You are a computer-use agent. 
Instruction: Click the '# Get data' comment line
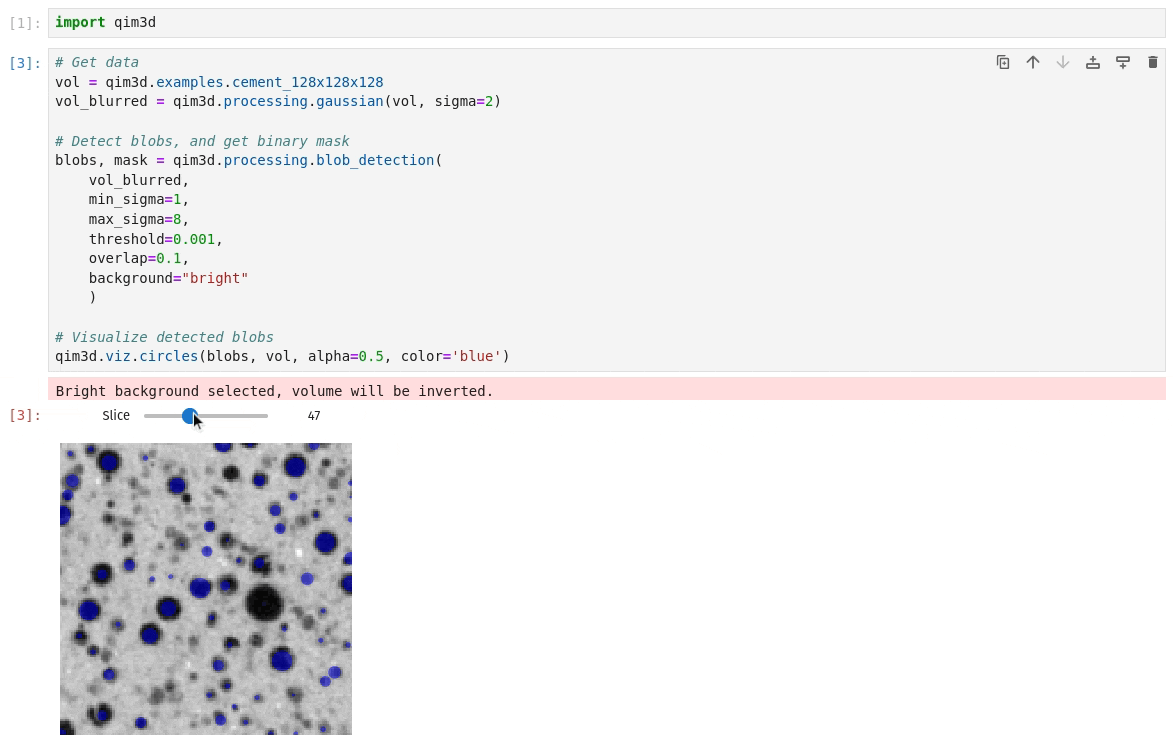pos(96,62)
